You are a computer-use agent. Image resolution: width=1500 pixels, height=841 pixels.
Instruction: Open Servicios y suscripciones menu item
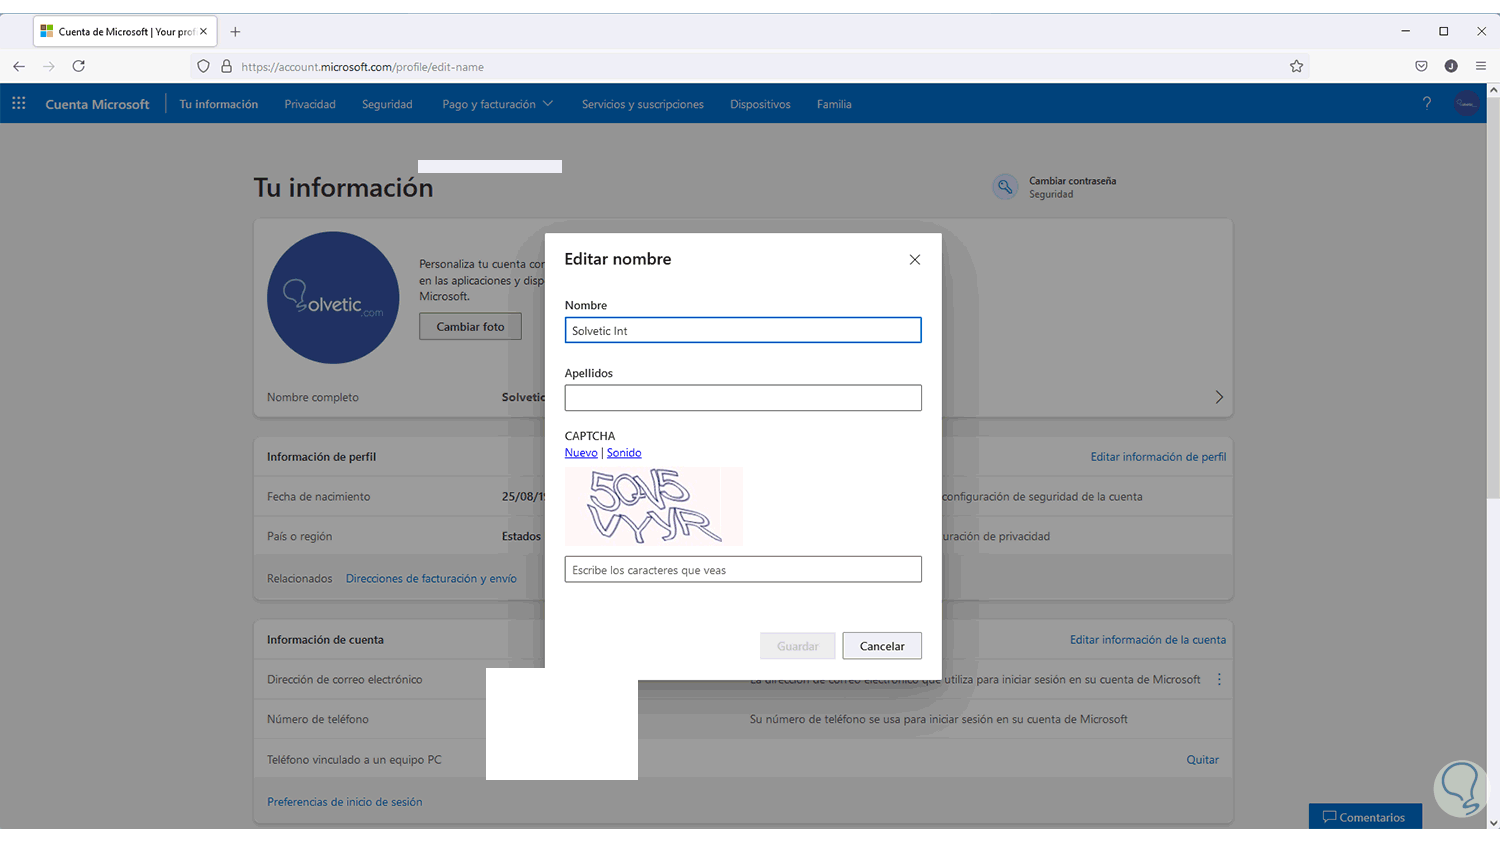[x=643, y=104]
